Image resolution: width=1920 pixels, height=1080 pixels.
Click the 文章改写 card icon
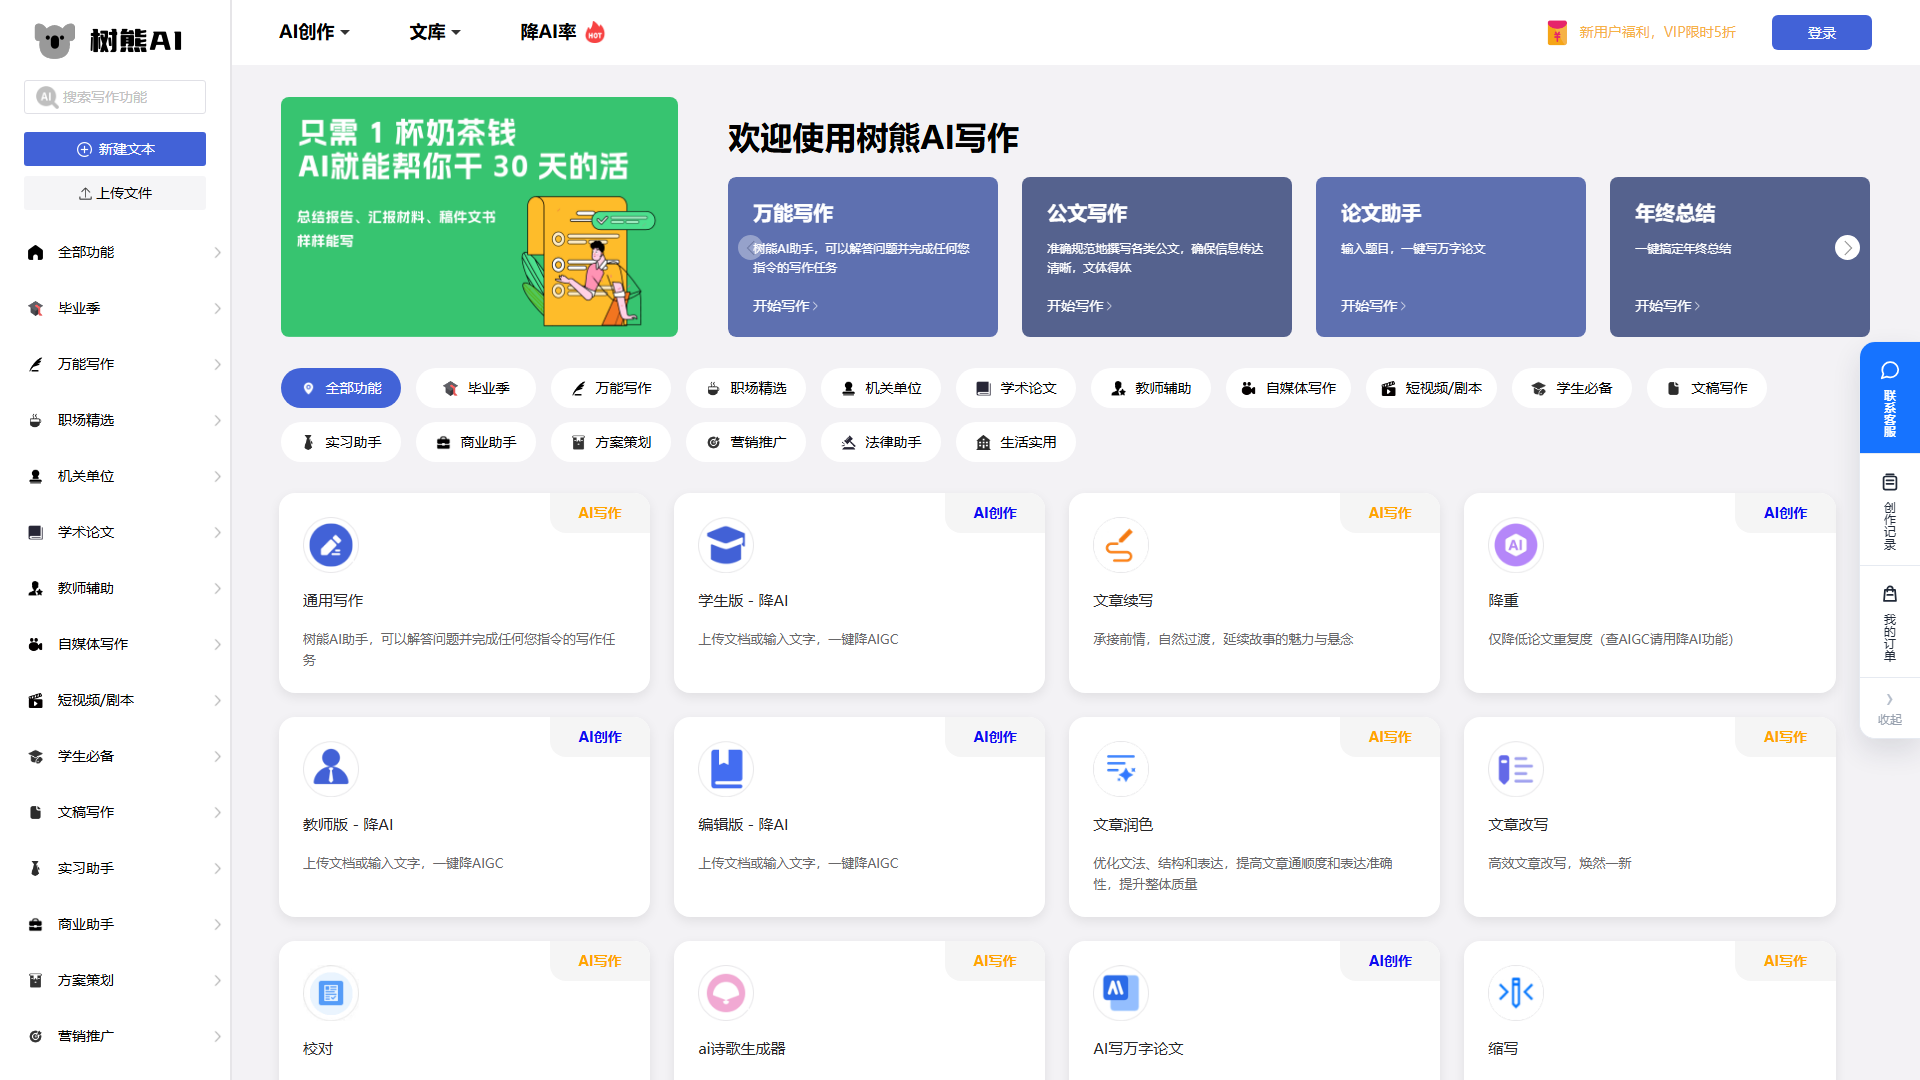(1516, 769)
